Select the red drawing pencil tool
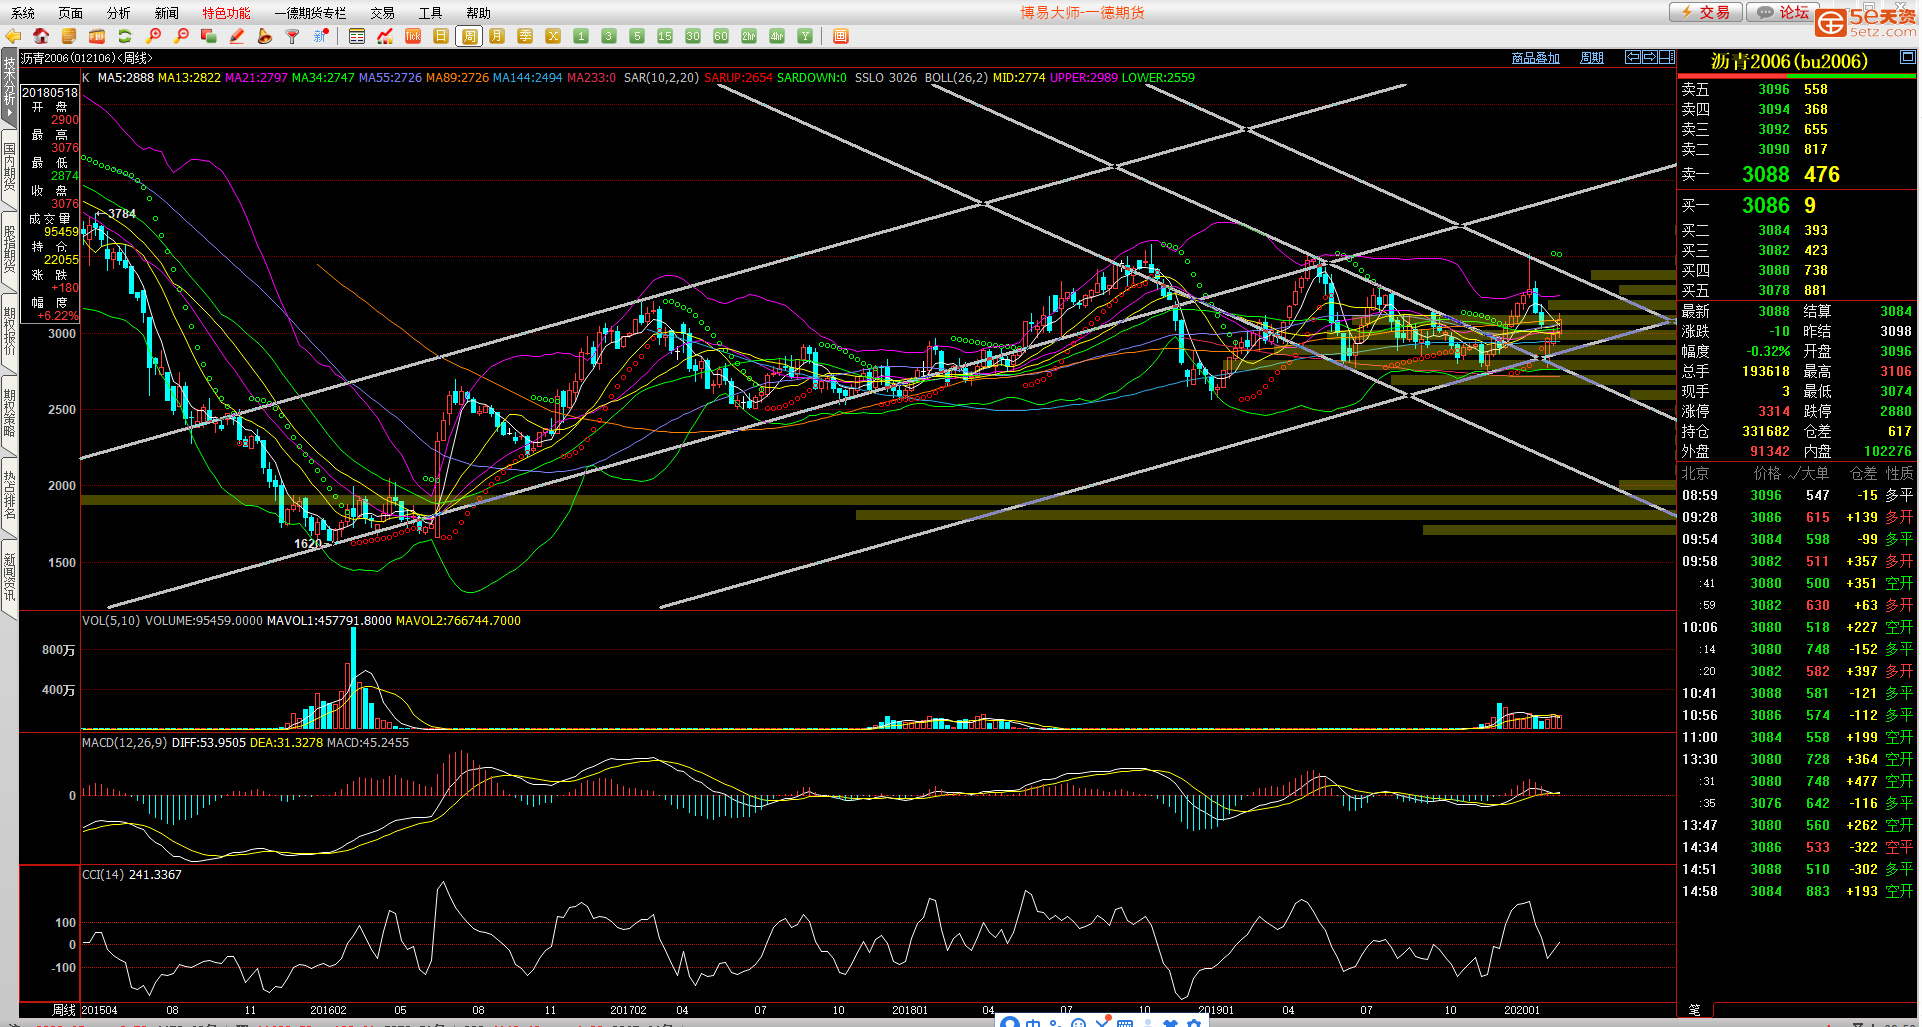The image size is (1922, 1027). 237,36
